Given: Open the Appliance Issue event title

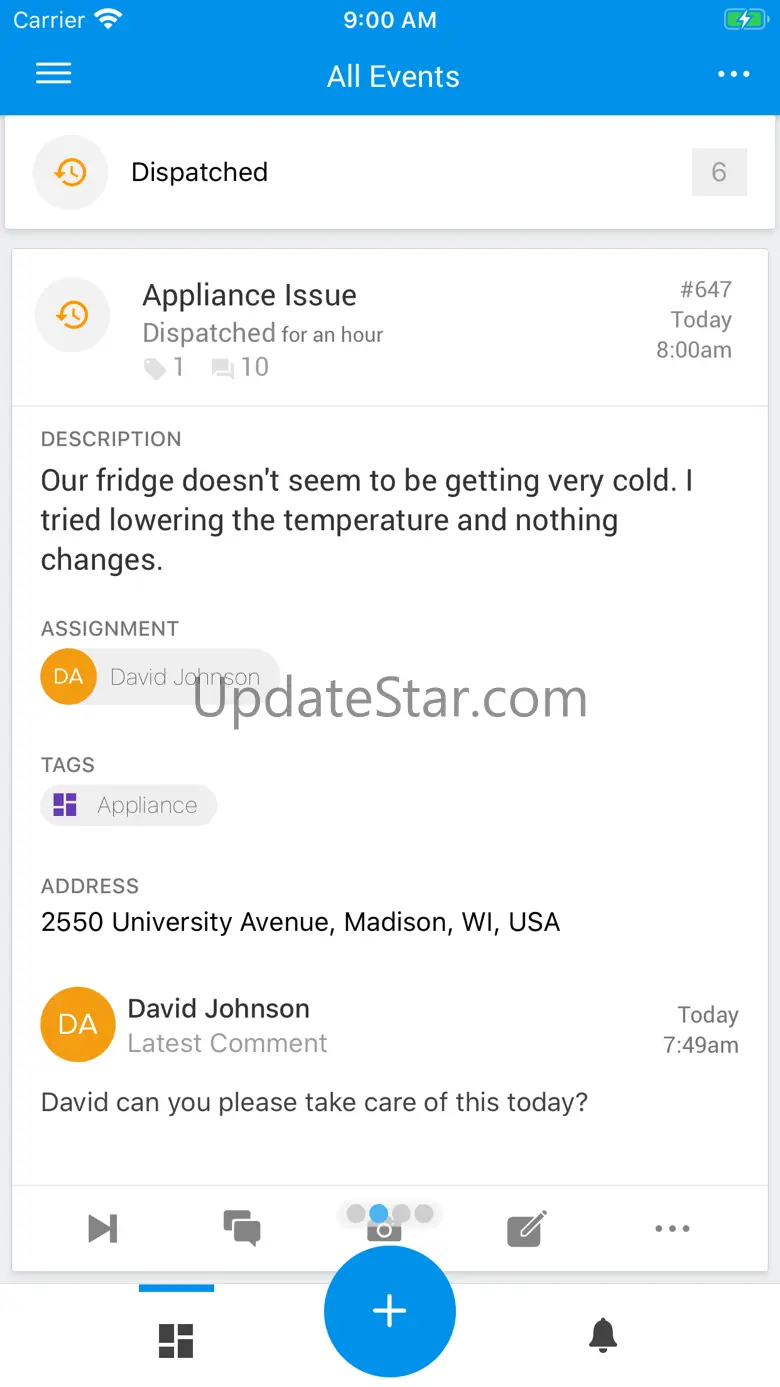Looking at the screenshot, I should (x=250, y=296).
